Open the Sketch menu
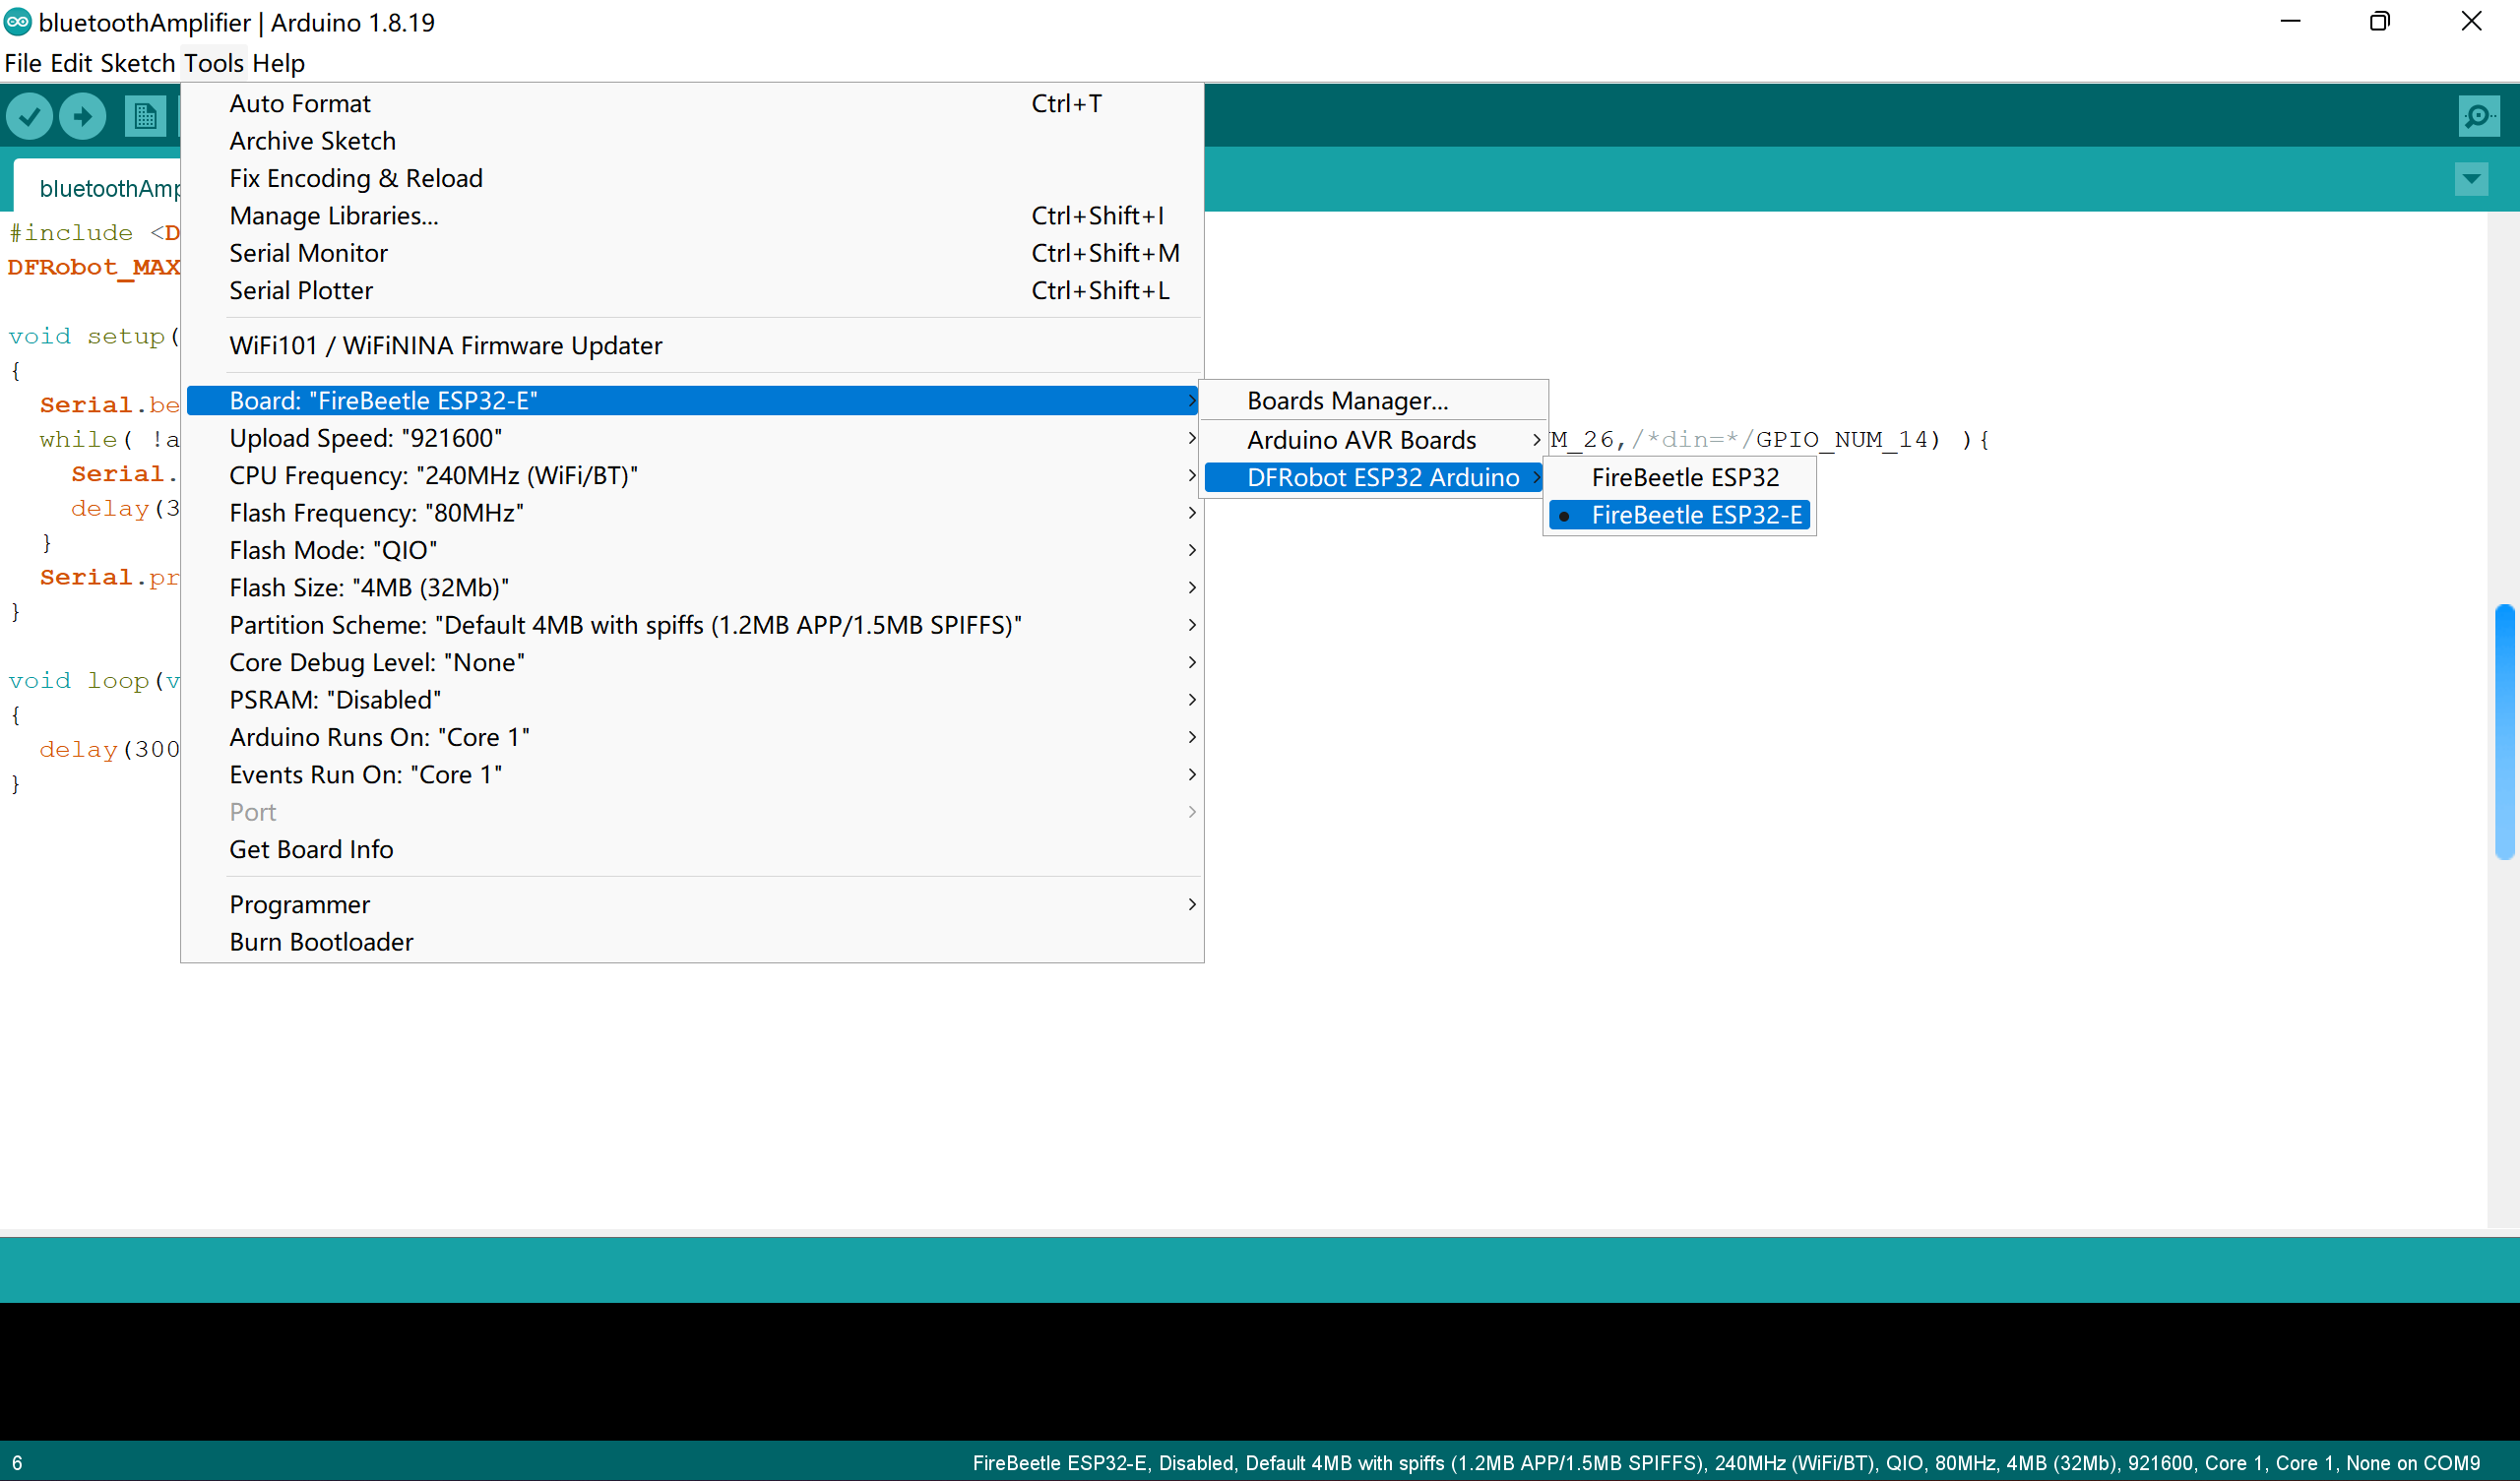This screenshot has width=2520, height=1481. coord(138,63)
